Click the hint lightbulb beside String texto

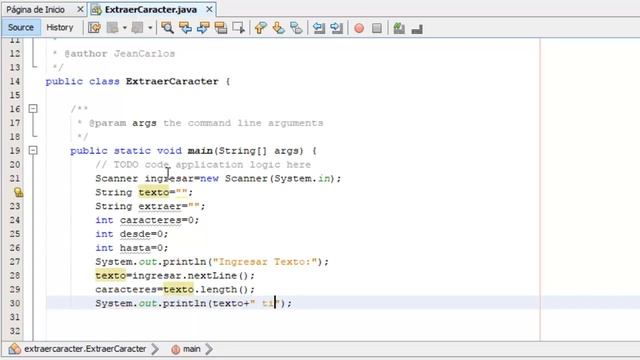click(x=18, y=192)
